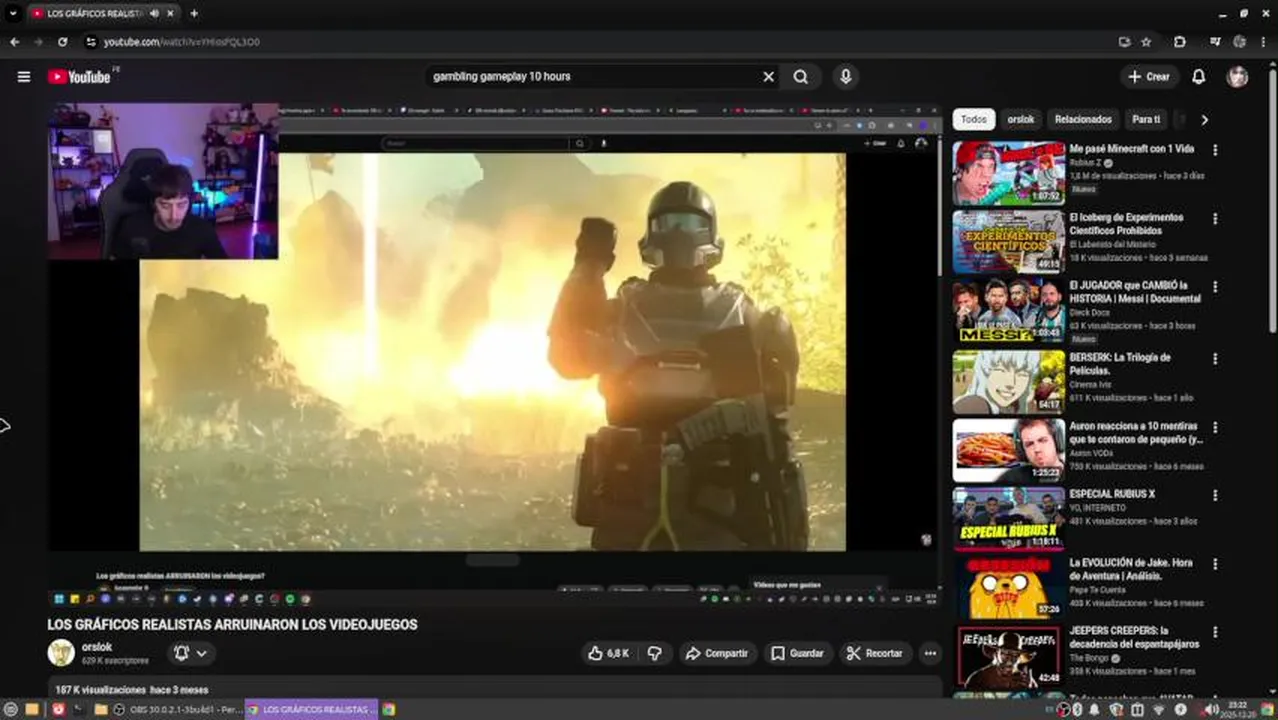1278x720 pixels.
Task: Open the system volume tray icon
Action: pyautogui.click(x=1211, y=709)
